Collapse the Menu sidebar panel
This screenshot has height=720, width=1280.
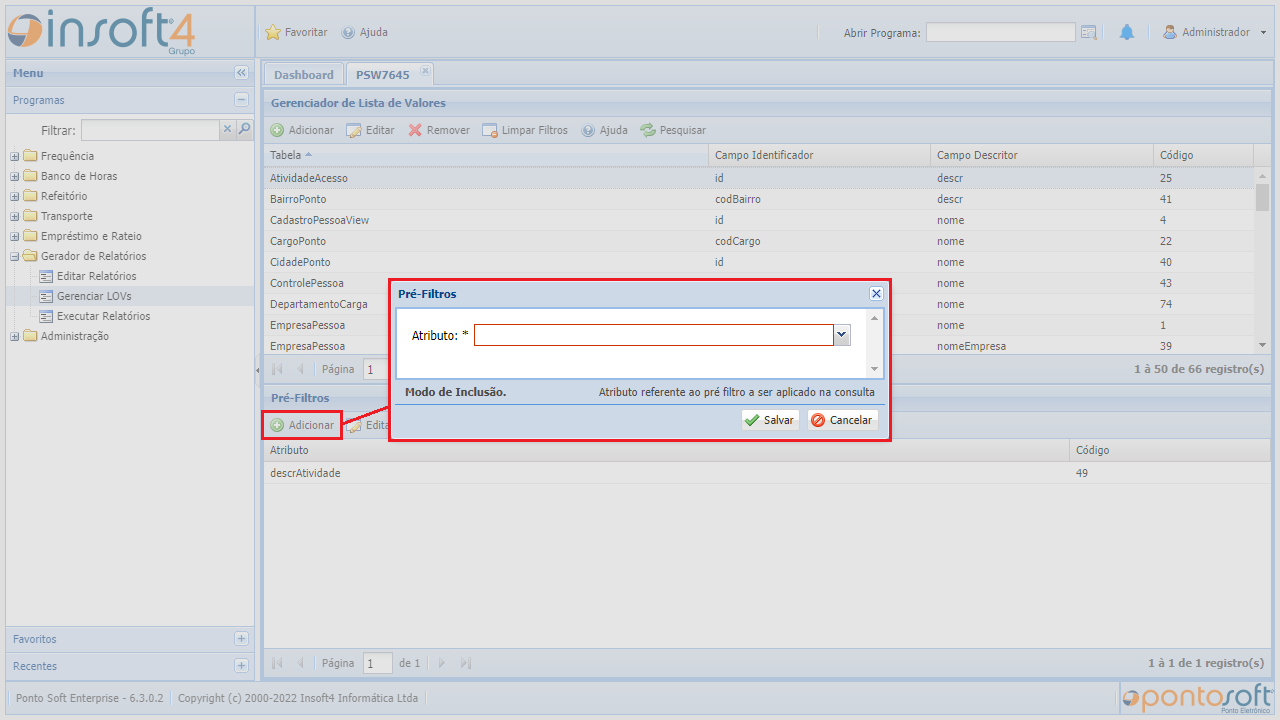pyautogui.click(x=241, y=73)
